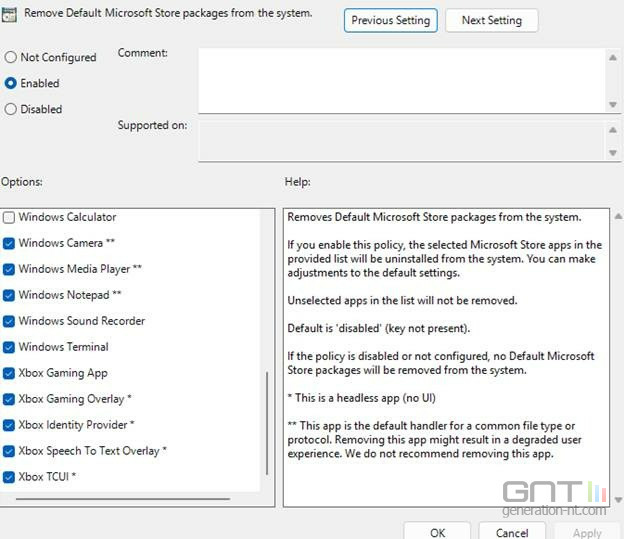This screenshot has width=624, height=539.
Task: Click the Comment box scroll up arrow
Action: [x=613, y=58]
